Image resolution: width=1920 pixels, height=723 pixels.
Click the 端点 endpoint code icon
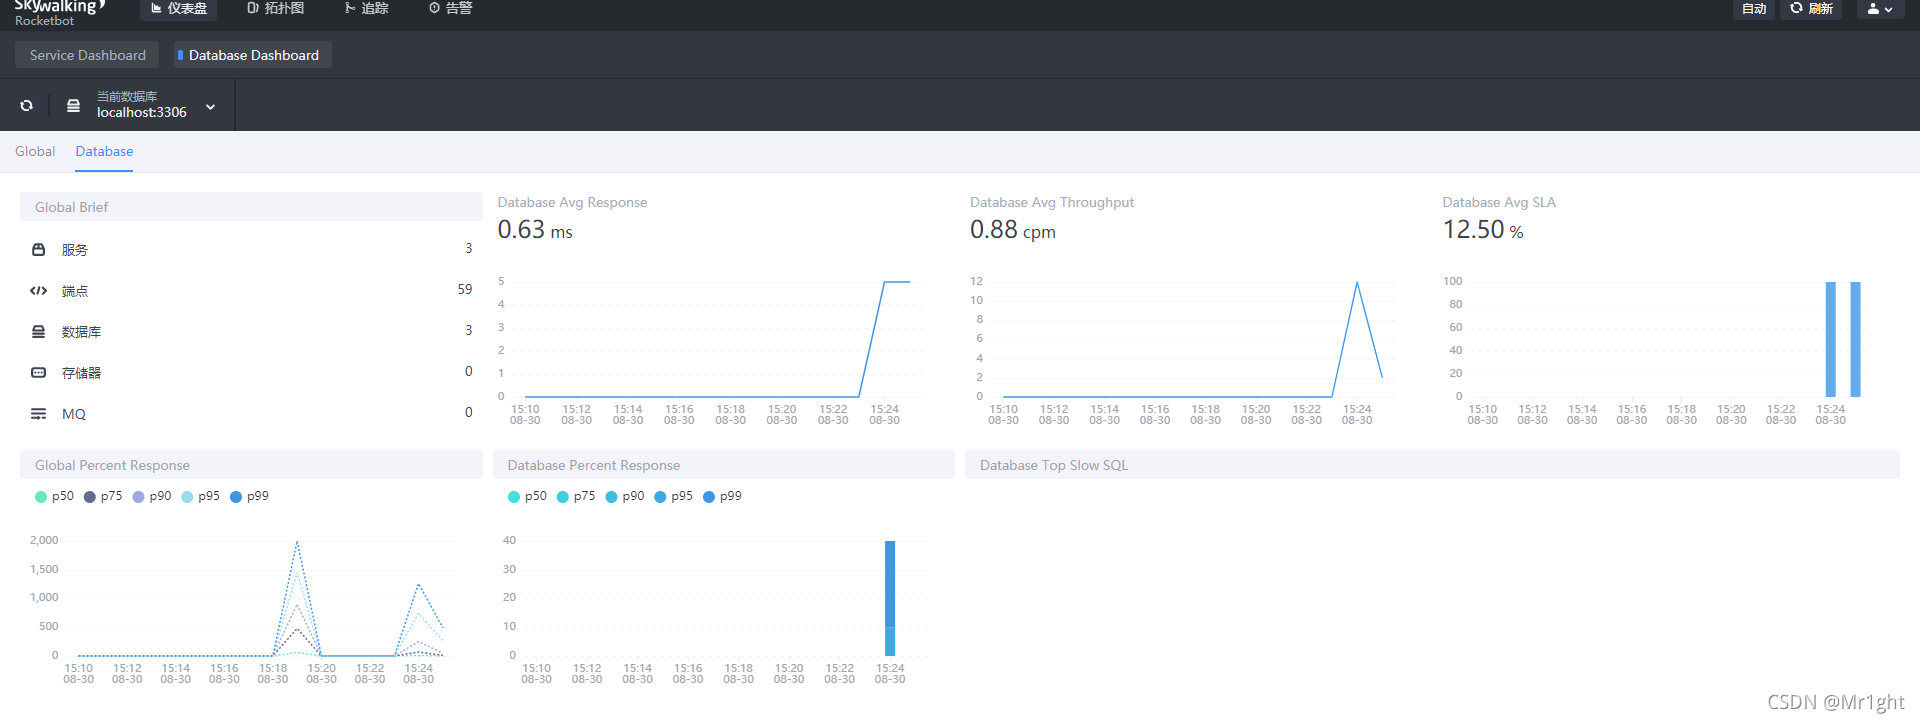tap(38, 290)
